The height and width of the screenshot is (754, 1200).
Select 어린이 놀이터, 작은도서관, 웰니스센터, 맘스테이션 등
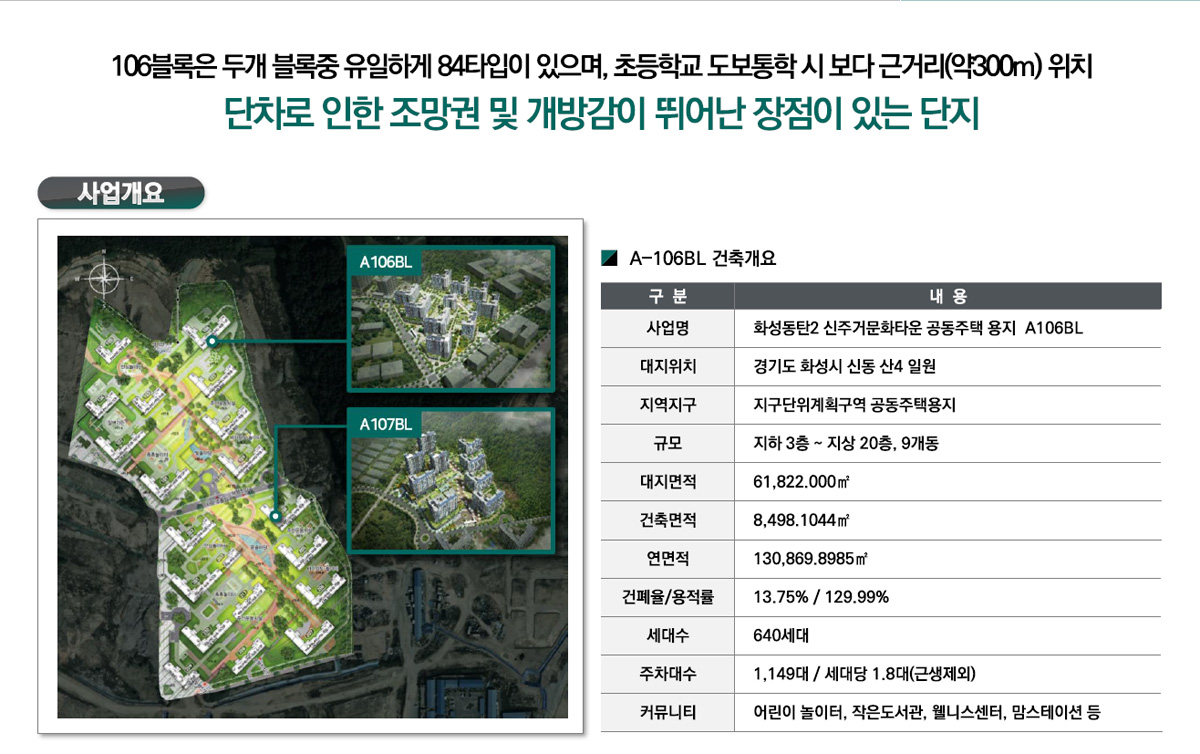click(x=926, y=713)
